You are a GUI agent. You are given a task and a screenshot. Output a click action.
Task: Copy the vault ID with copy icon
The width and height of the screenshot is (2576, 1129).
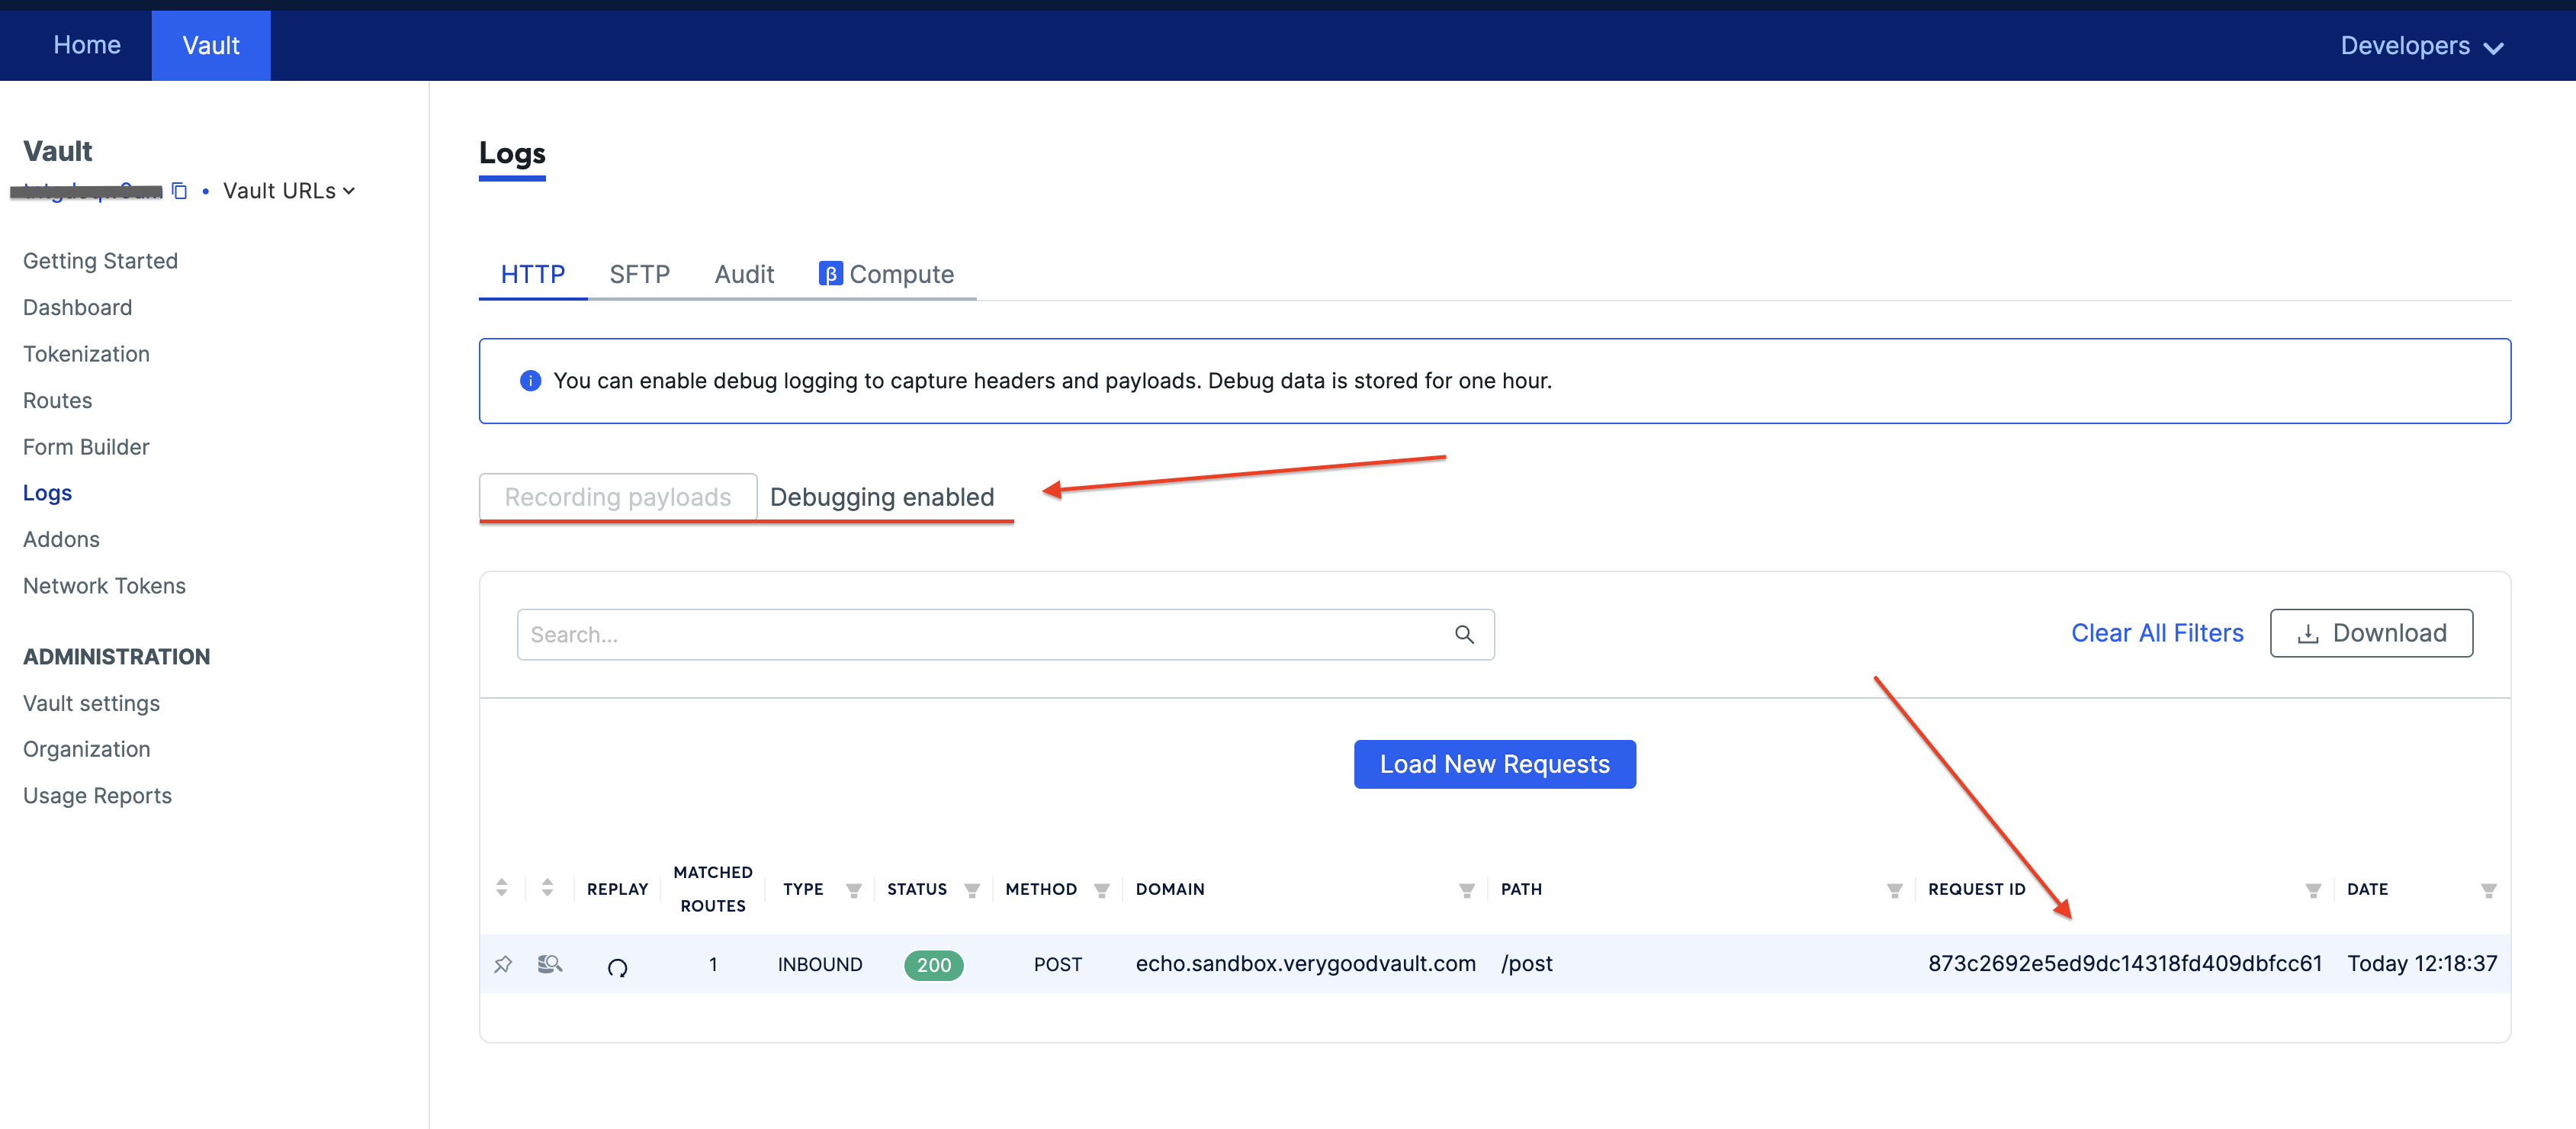[180, 191]
